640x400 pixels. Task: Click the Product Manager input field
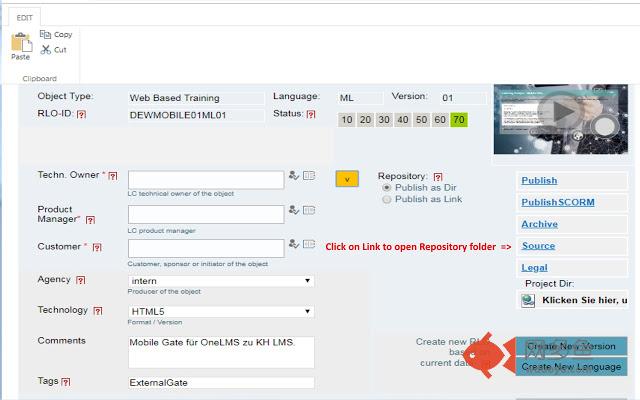point(206,214)
